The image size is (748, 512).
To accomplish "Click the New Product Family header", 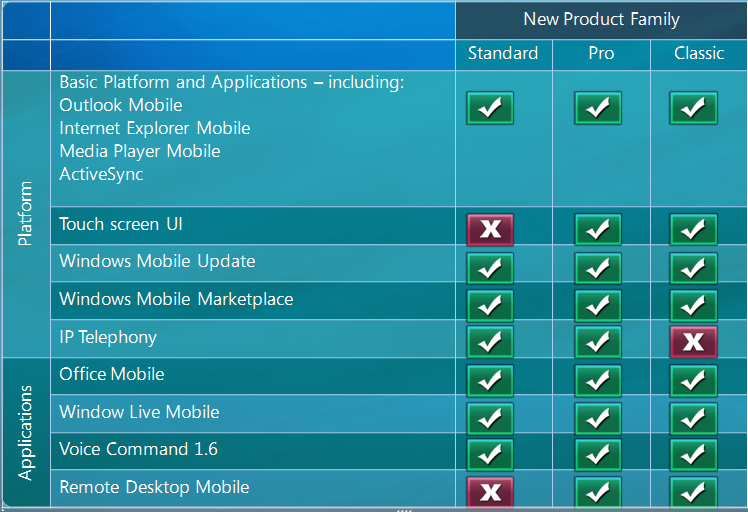I will coord(601,20).
